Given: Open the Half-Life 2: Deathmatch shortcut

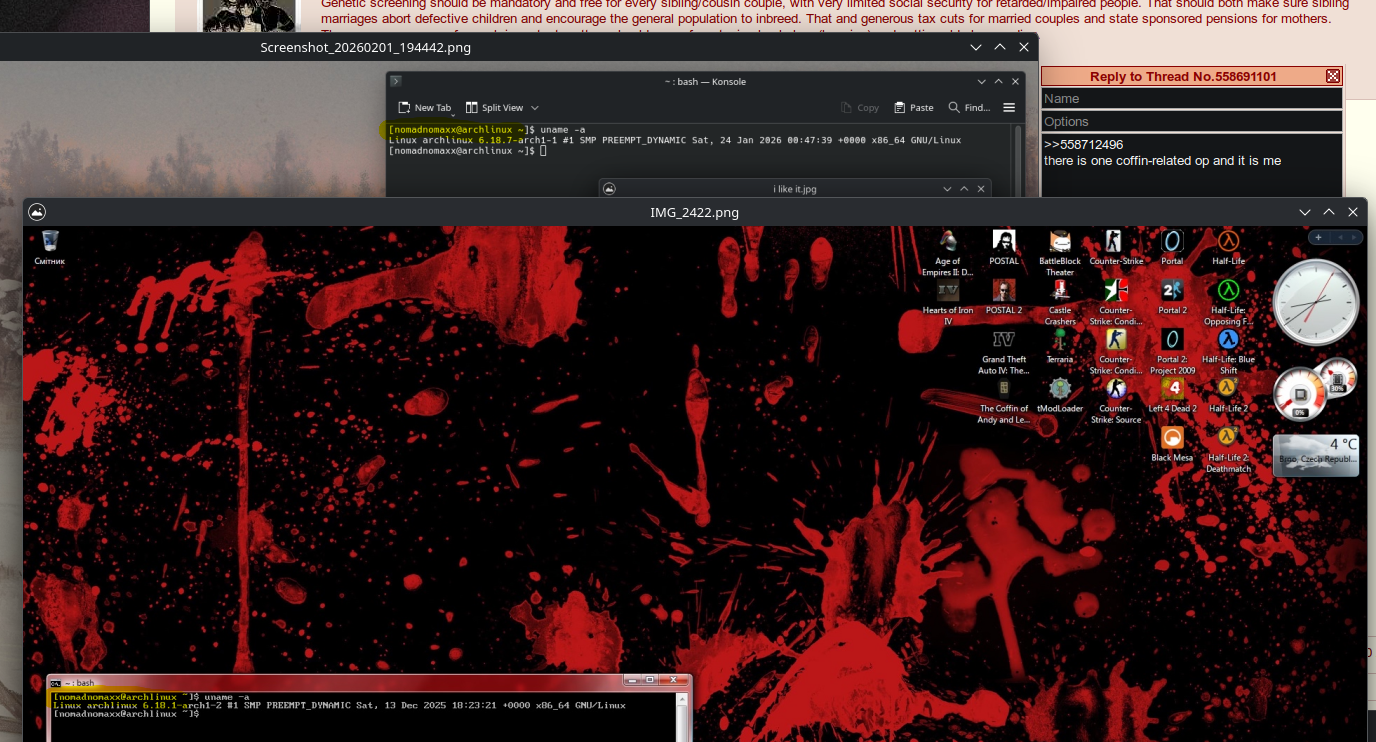Looking at the screenshot, I should (1228, 449).
